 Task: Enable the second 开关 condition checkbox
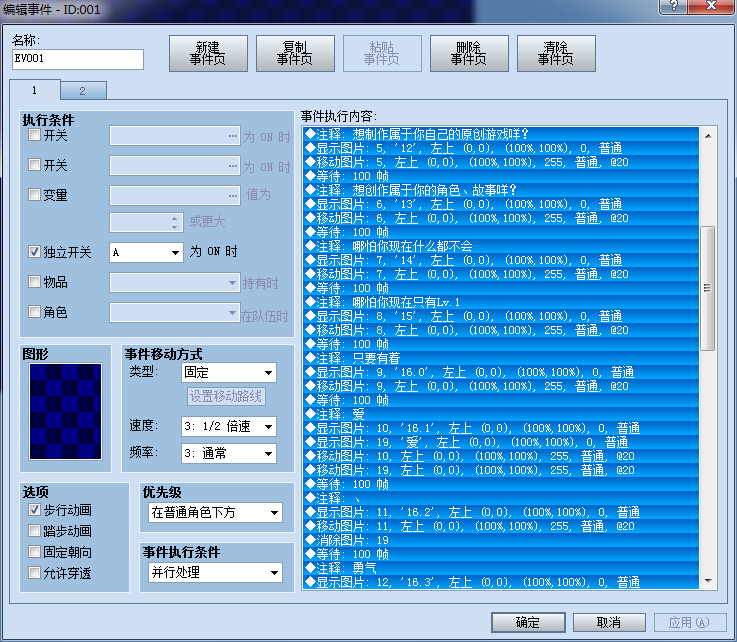(34, 165)
